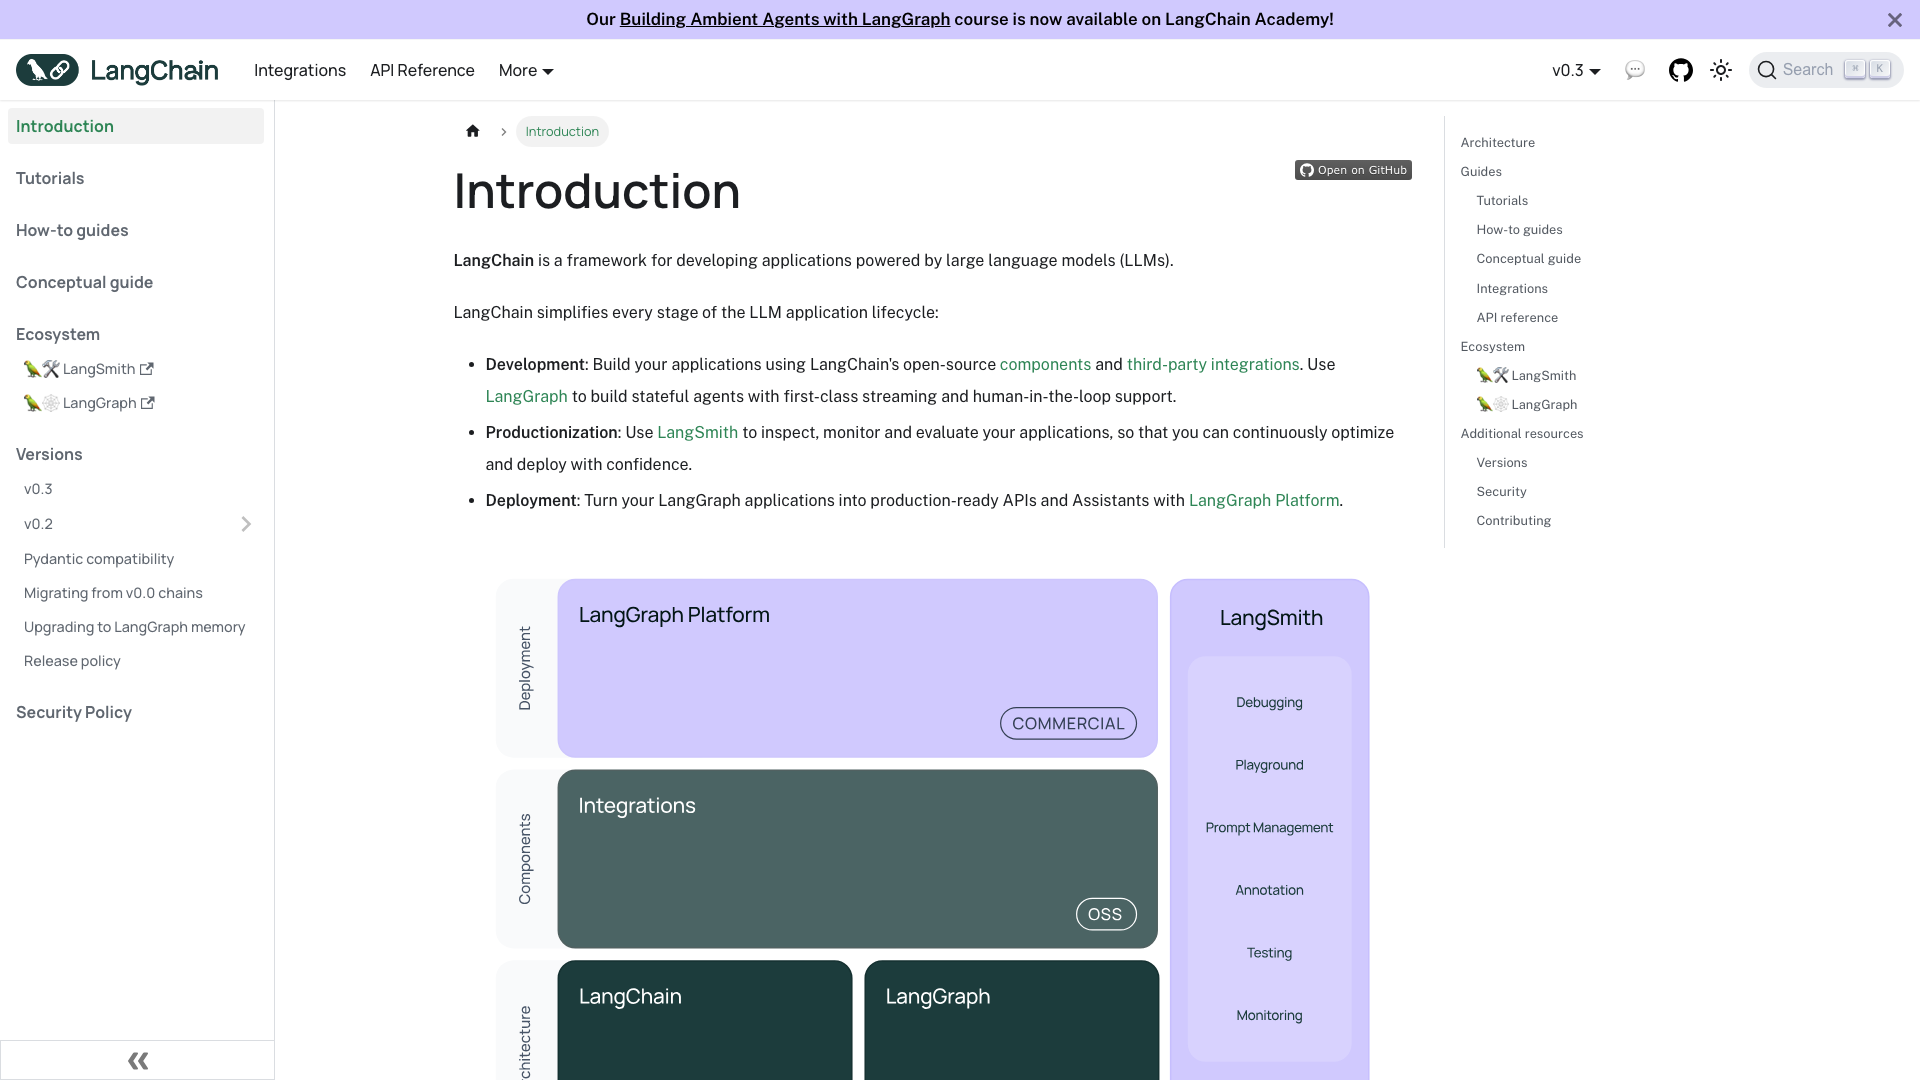Jump to Contributing in table of contents
Image resolution: width=1920 pixels, height=1080 pixels.
coord(1513,520)
